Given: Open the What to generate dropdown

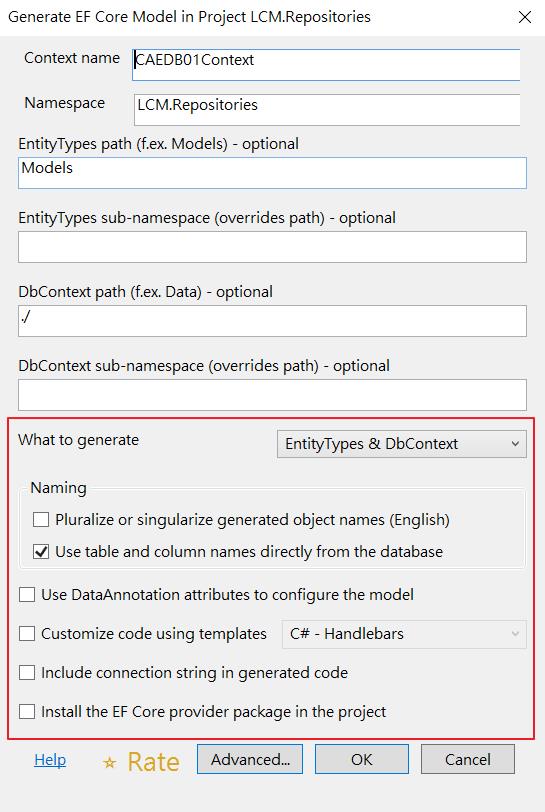Looking at the screenshot, I should point(401,444).
